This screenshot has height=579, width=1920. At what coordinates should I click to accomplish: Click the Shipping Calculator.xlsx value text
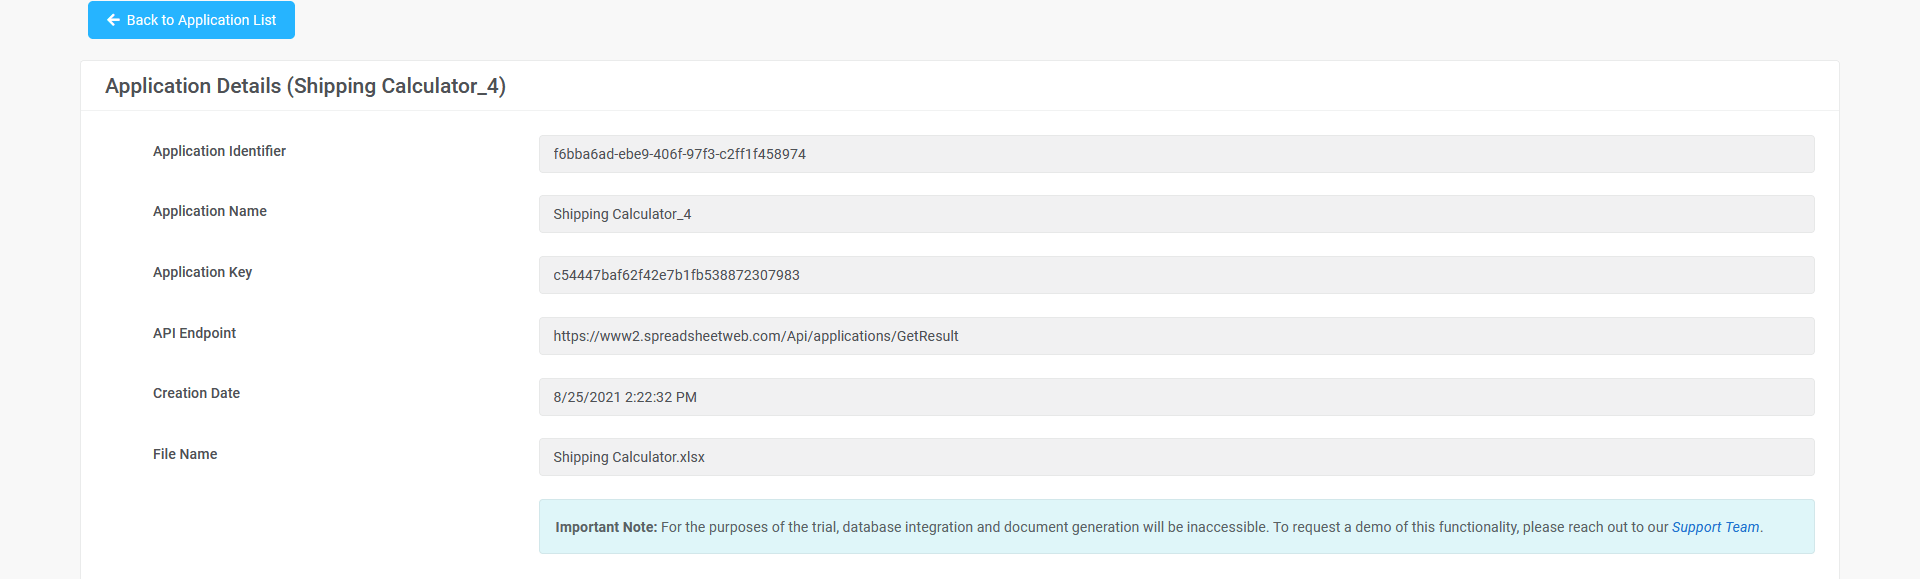coord(628,457)
